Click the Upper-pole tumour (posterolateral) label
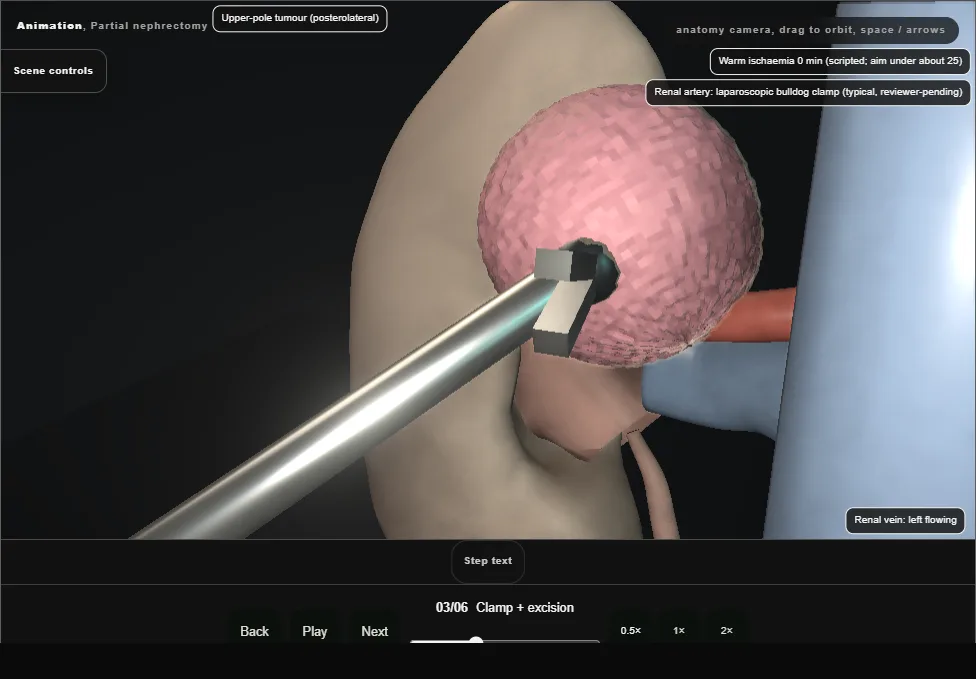Image resolution: width=976 pixels, height=679 pixels. pos(300,19)
